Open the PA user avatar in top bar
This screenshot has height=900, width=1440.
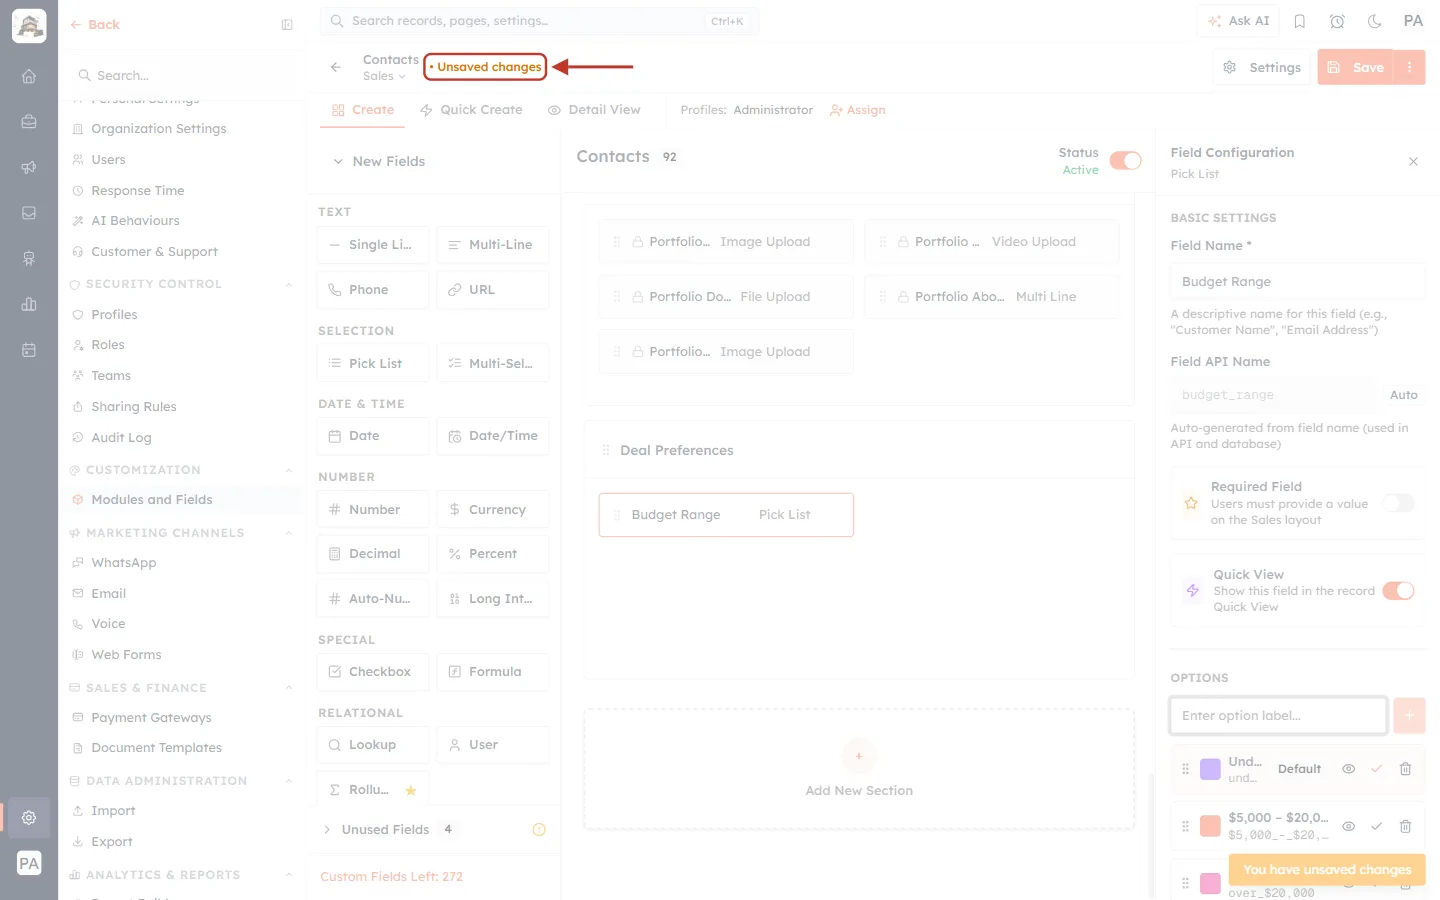click(1413, 21)
